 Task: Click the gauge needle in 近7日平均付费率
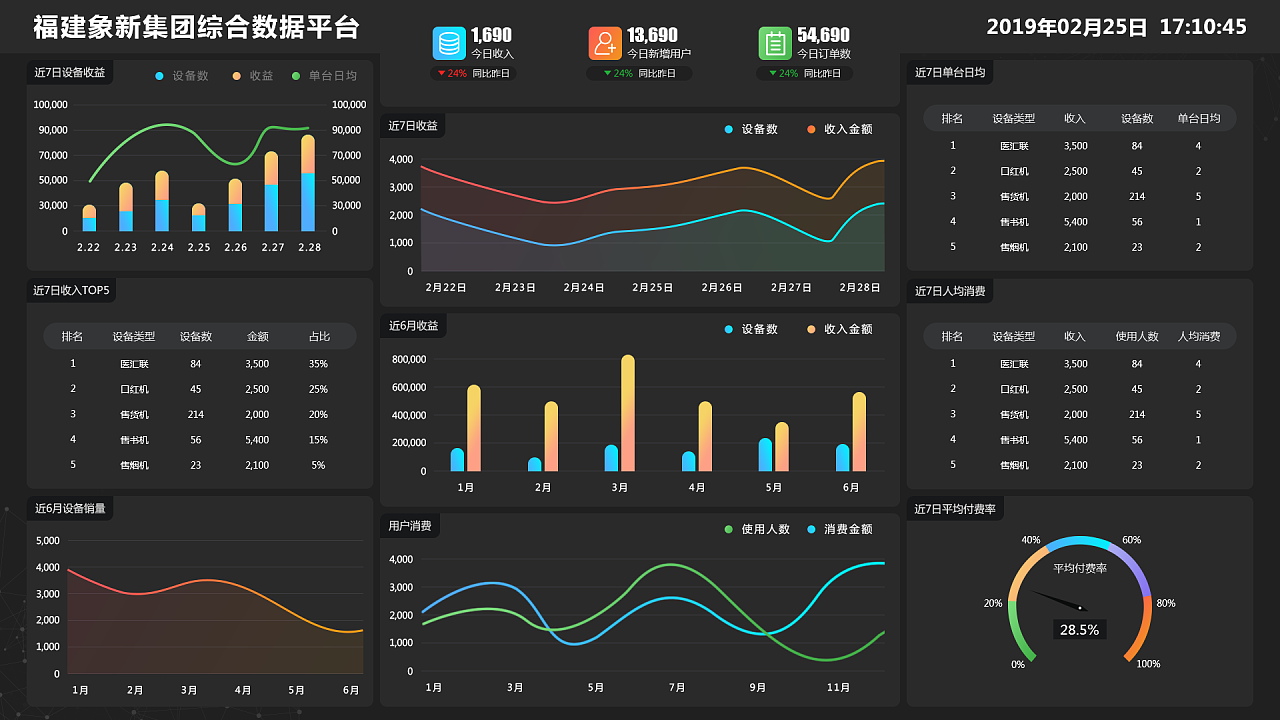tap(1058, 599)
